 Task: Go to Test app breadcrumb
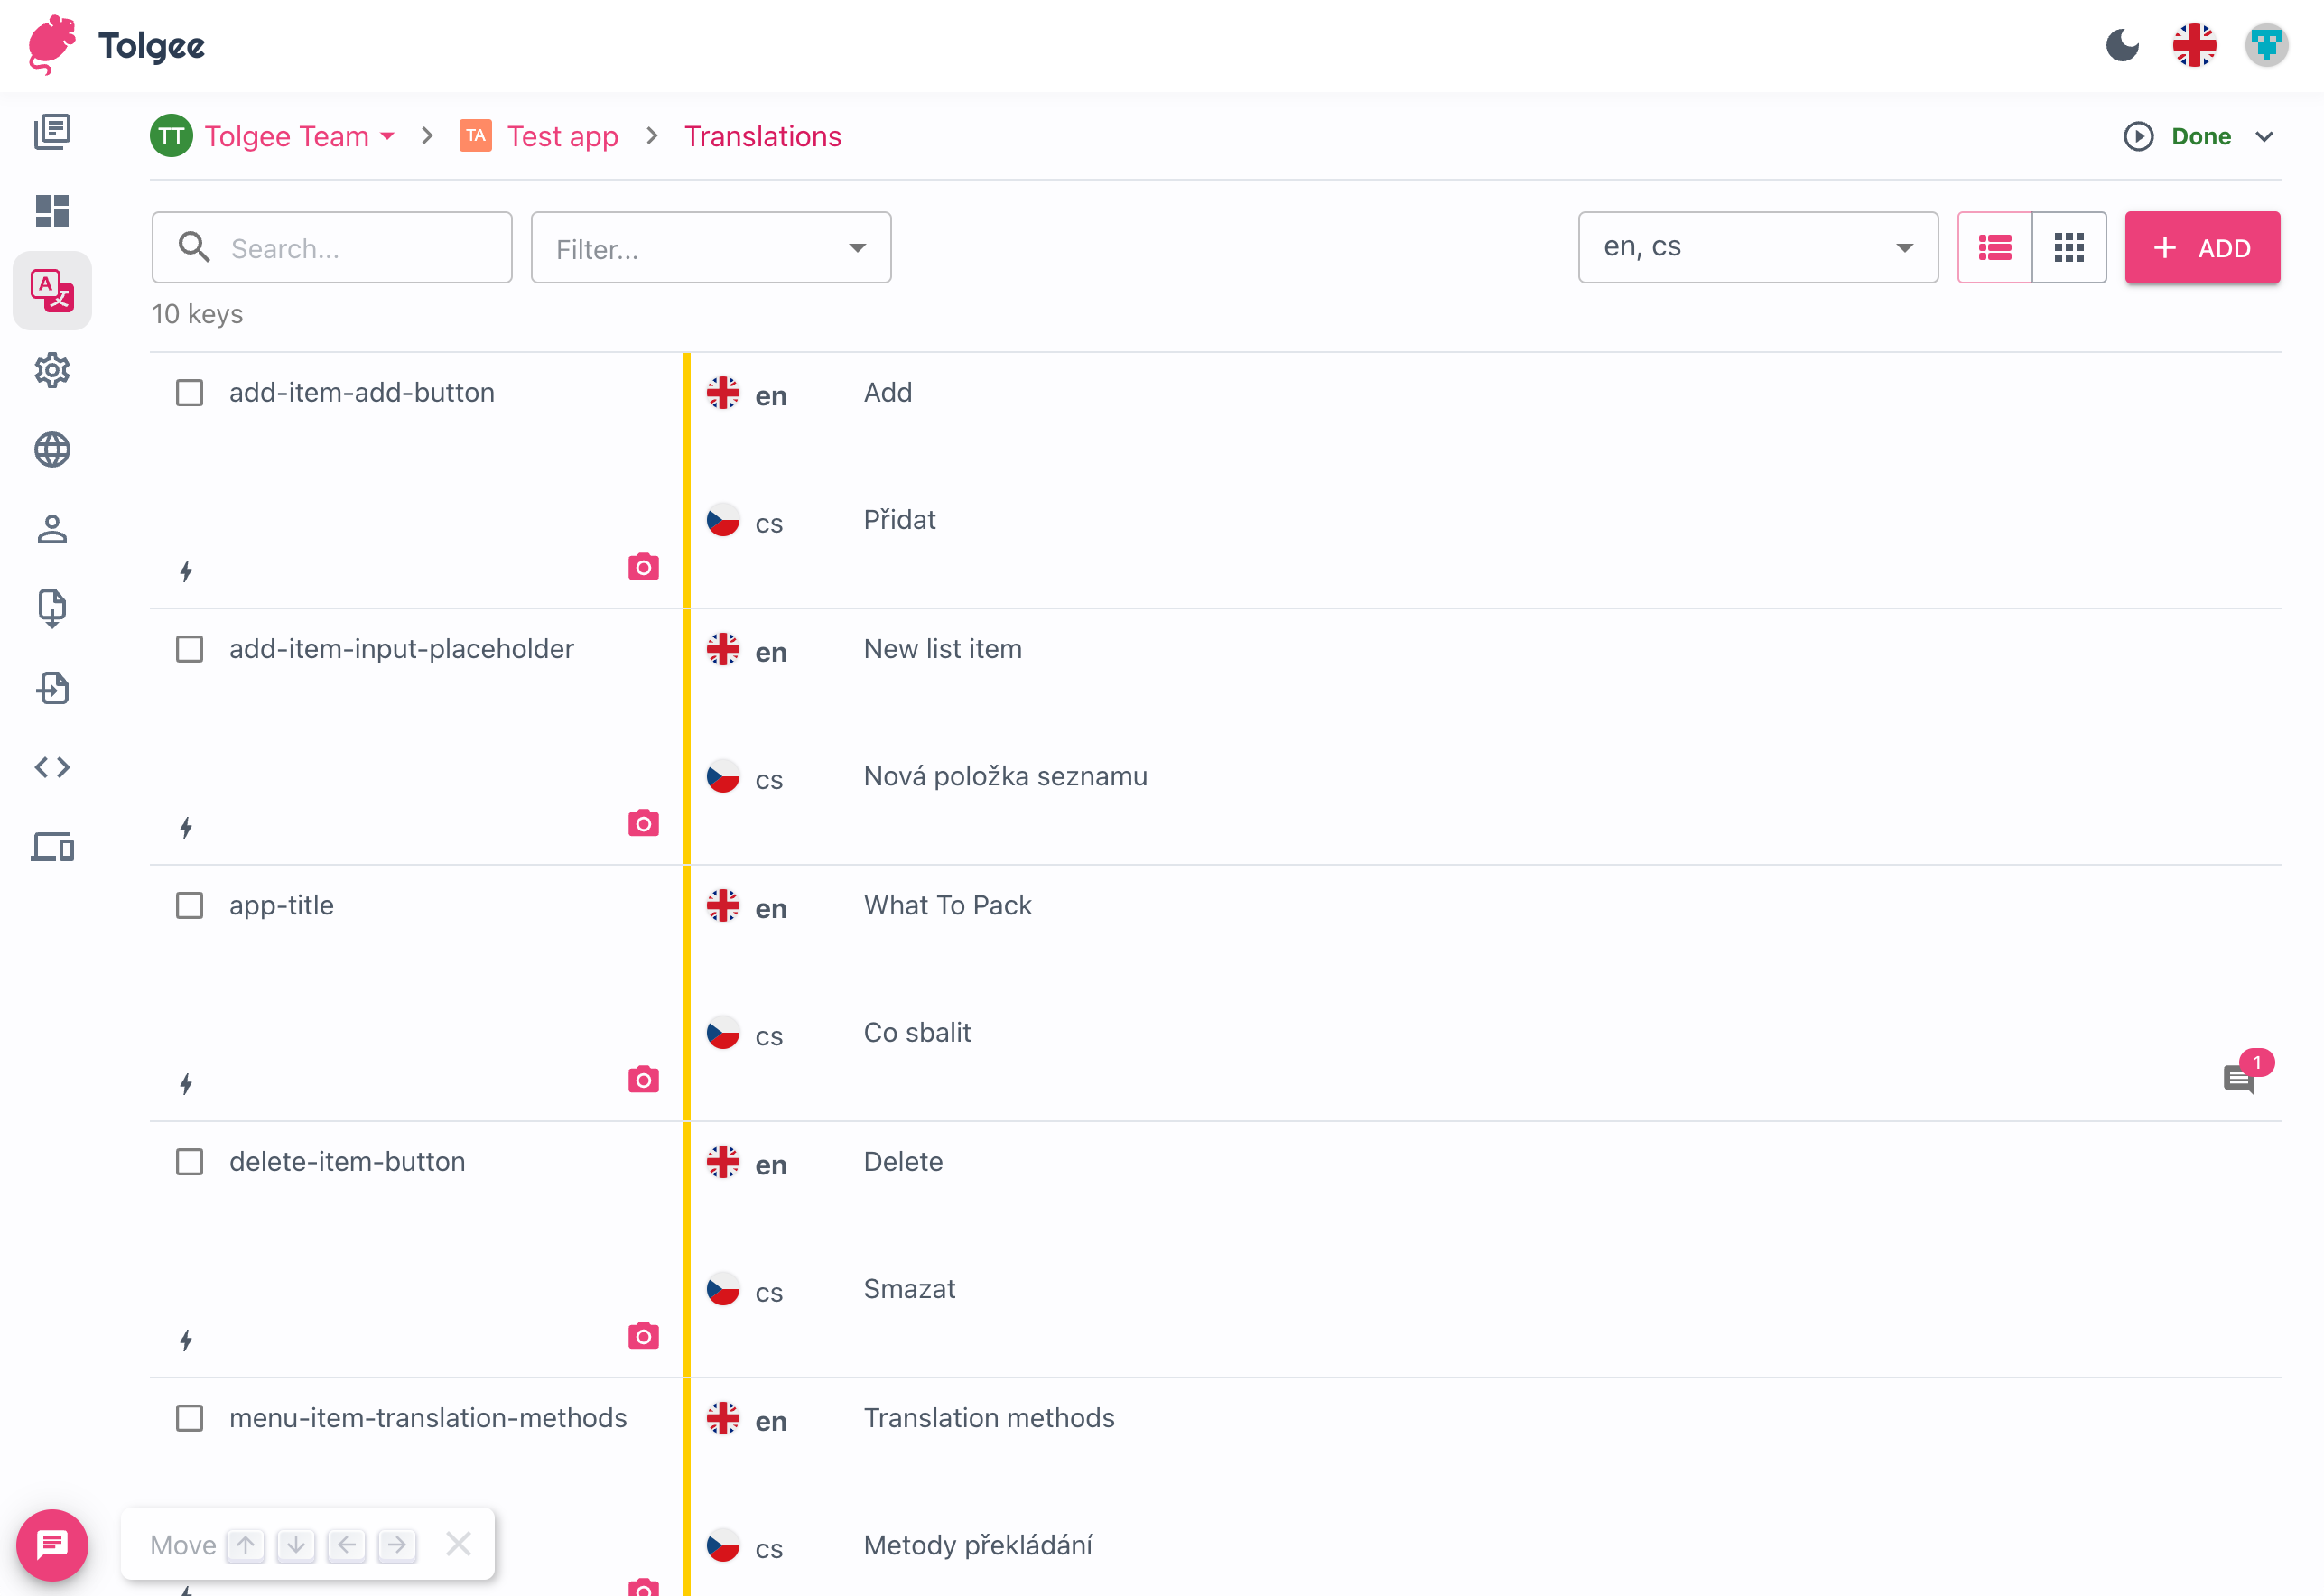click(x=562, y=136)
